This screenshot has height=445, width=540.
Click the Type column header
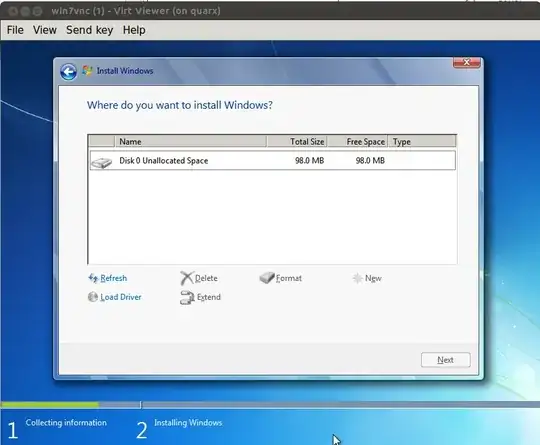tap(422, 142)
